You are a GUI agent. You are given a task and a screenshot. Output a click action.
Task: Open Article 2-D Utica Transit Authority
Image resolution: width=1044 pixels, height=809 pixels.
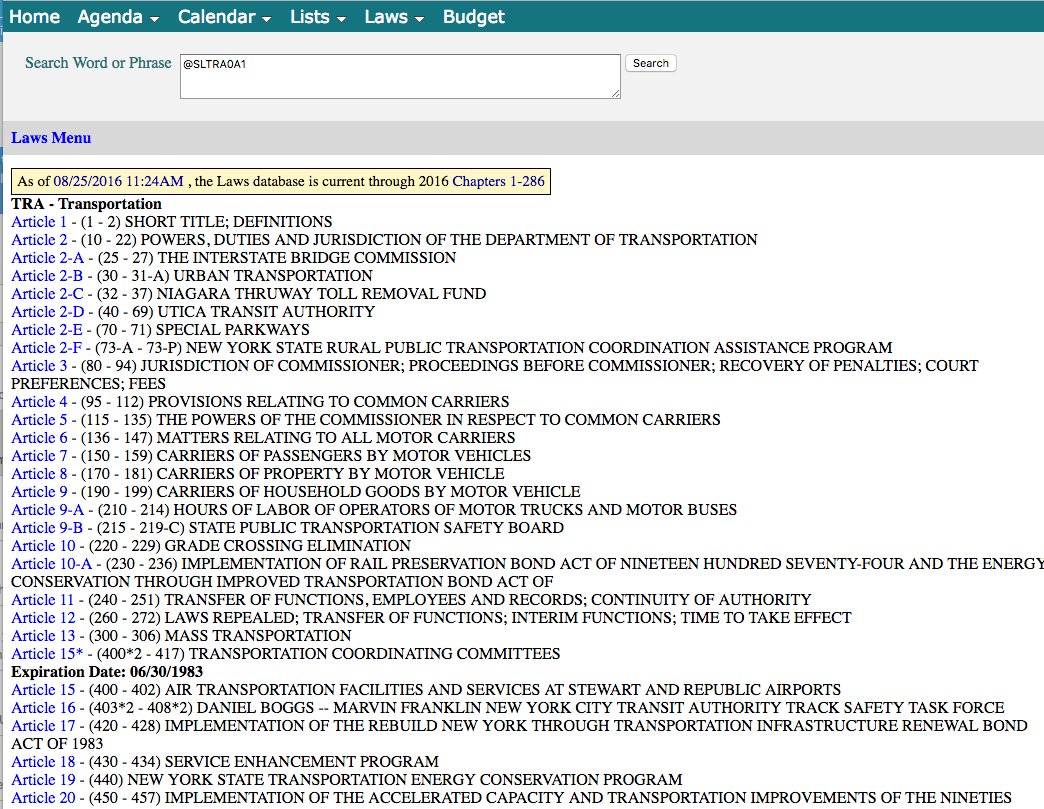pos(47,312)
